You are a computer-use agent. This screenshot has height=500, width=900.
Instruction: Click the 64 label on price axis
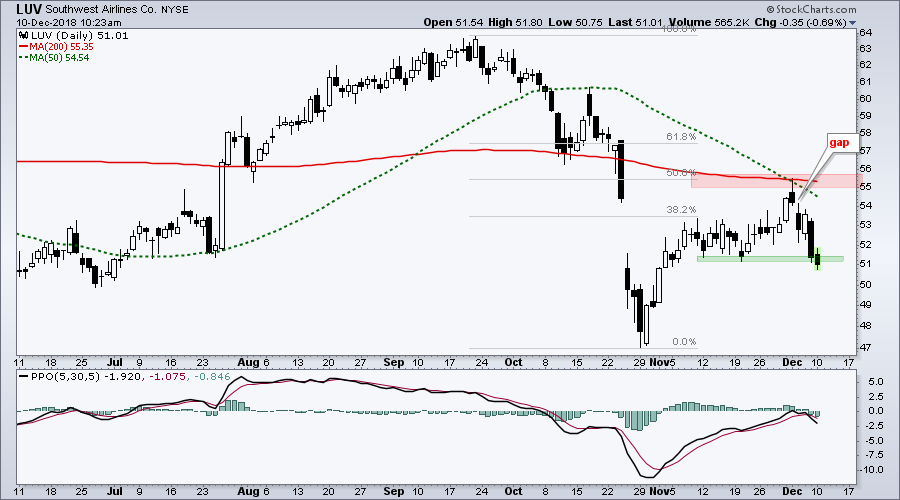865,33
